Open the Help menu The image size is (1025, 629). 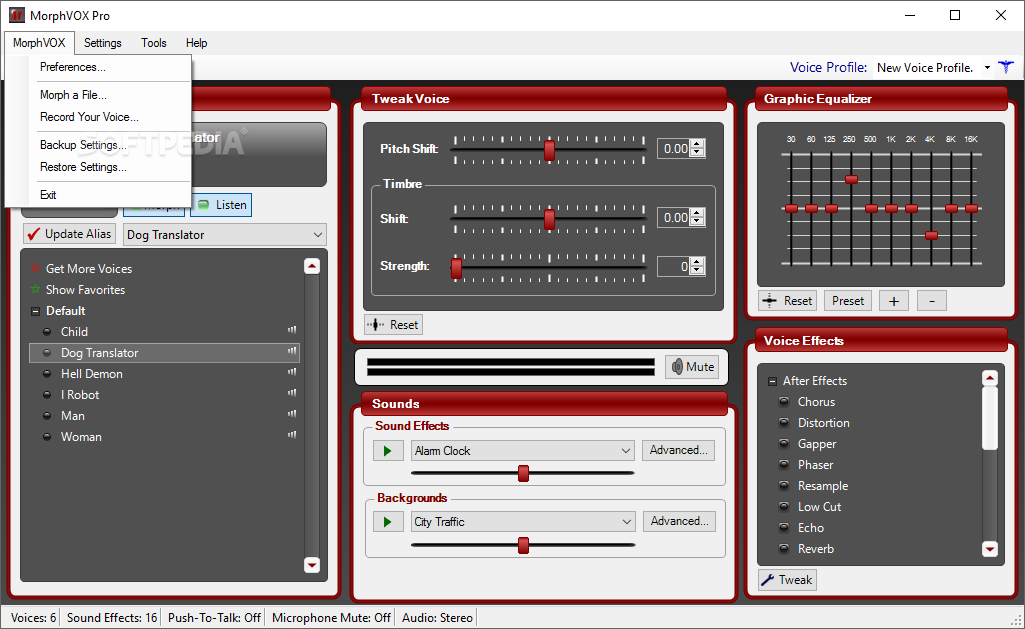[196, 43]
